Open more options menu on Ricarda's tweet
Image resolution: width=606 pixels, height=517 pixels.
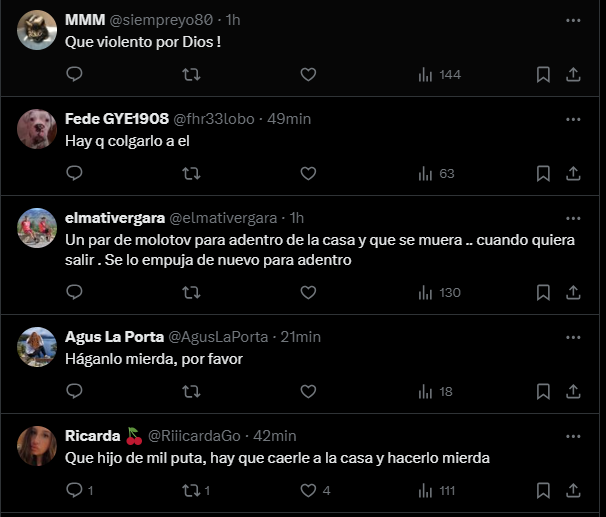pyautogui.click(x=573, y=435)
